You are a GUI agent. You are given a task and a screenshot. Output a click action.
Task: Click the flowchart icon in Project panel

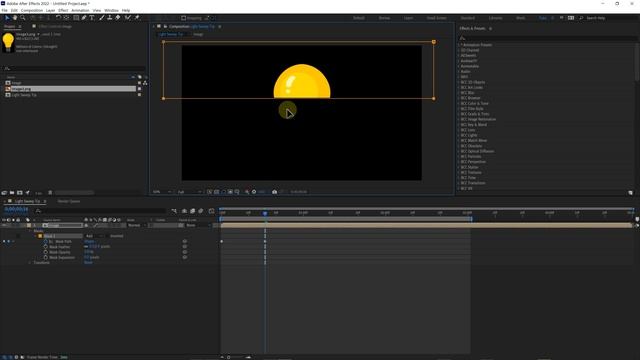tap(145, 83)
